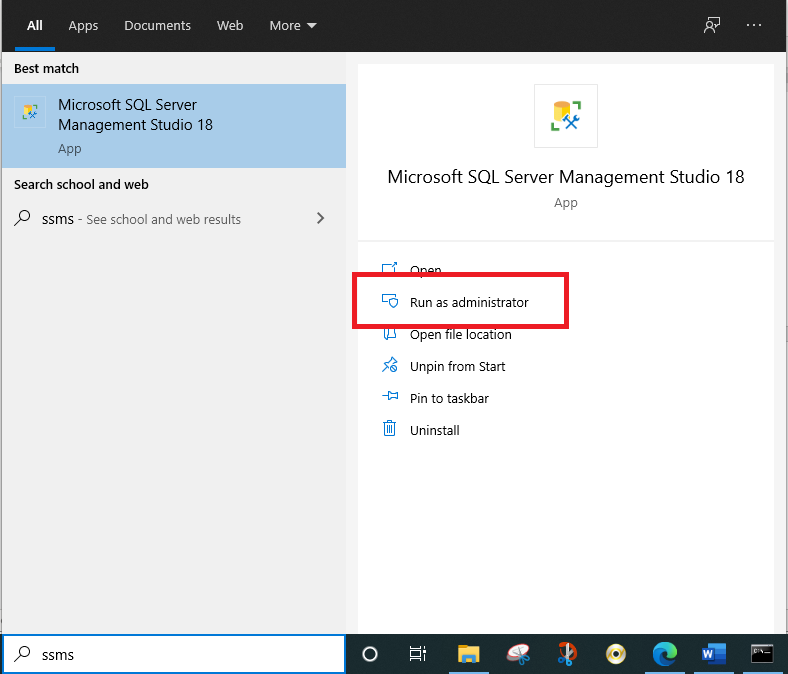Expand the ssms web results chevron
788x674 pixels.
pyautogui.click(x=320, y=218)
